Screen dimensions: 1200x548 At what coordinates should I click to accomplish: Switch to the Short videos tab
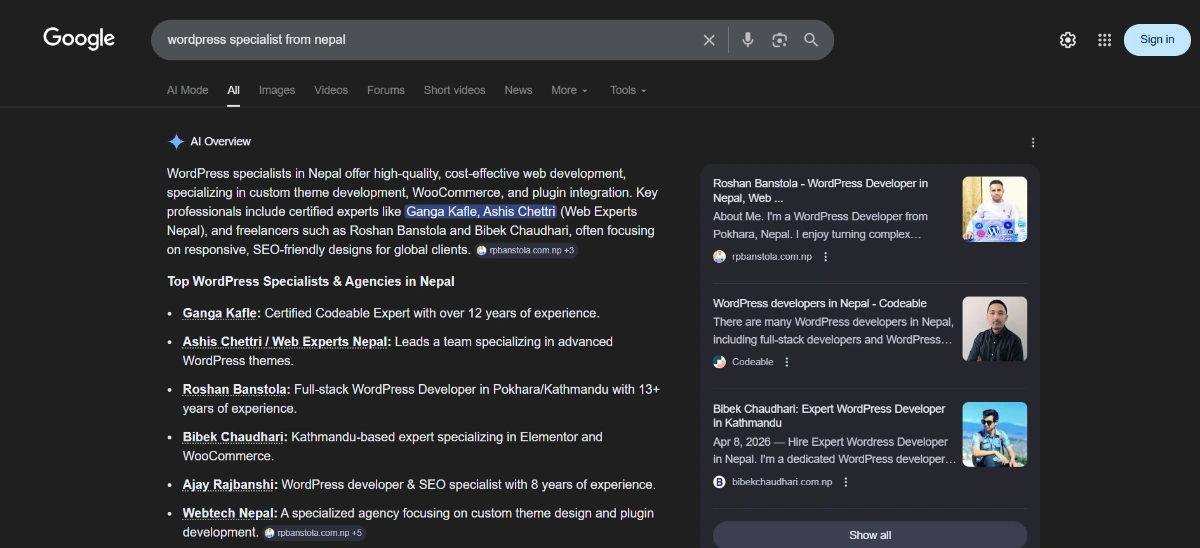[x=454, y=90]
